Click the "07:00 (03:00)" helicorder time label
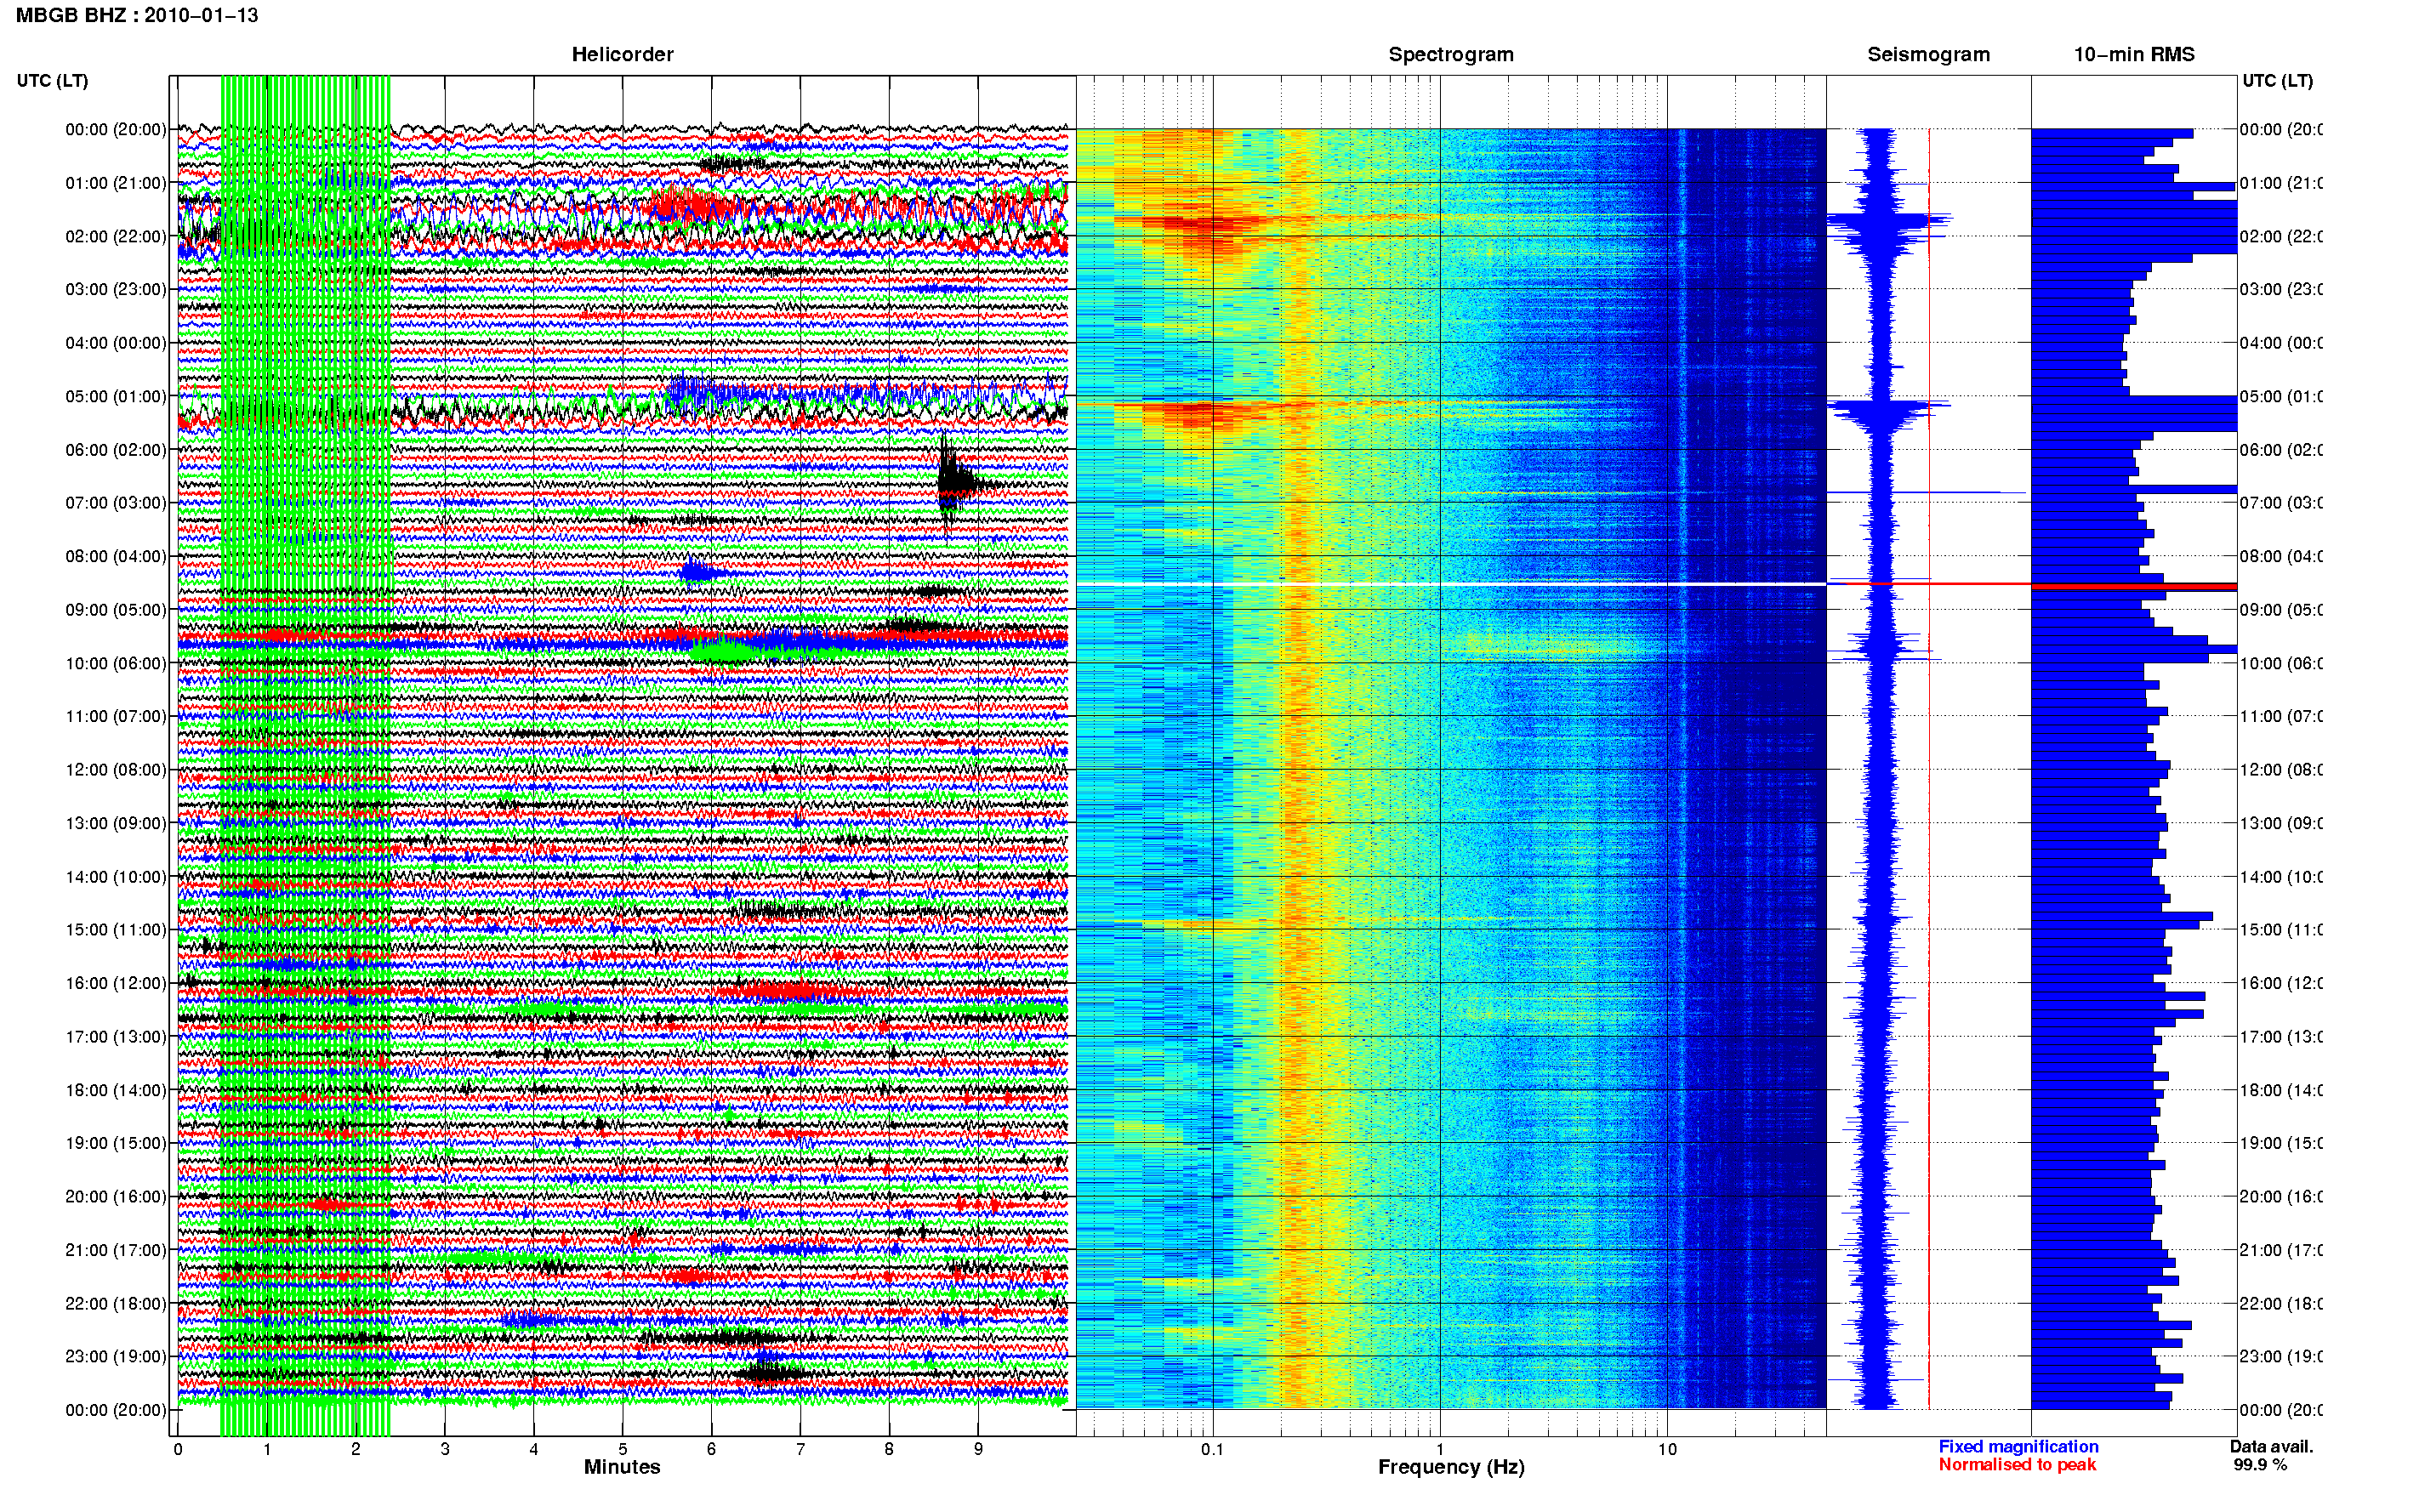The image size is (2419, 1512). point(116,502)
